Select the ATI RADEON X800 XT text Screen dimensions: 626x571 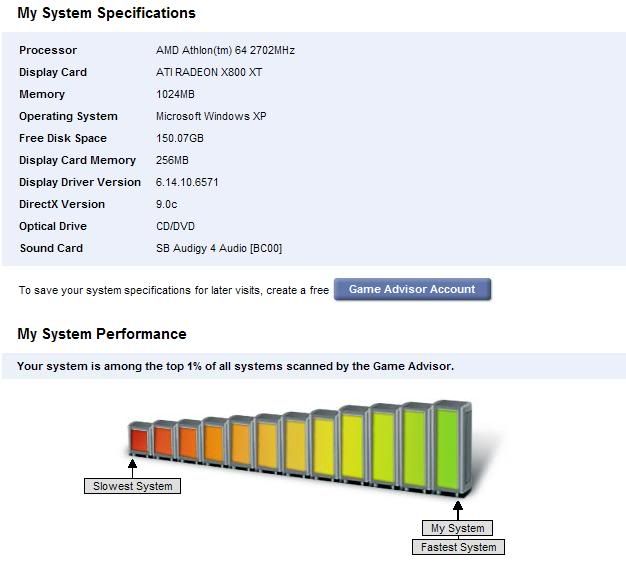tap(209, 72)
